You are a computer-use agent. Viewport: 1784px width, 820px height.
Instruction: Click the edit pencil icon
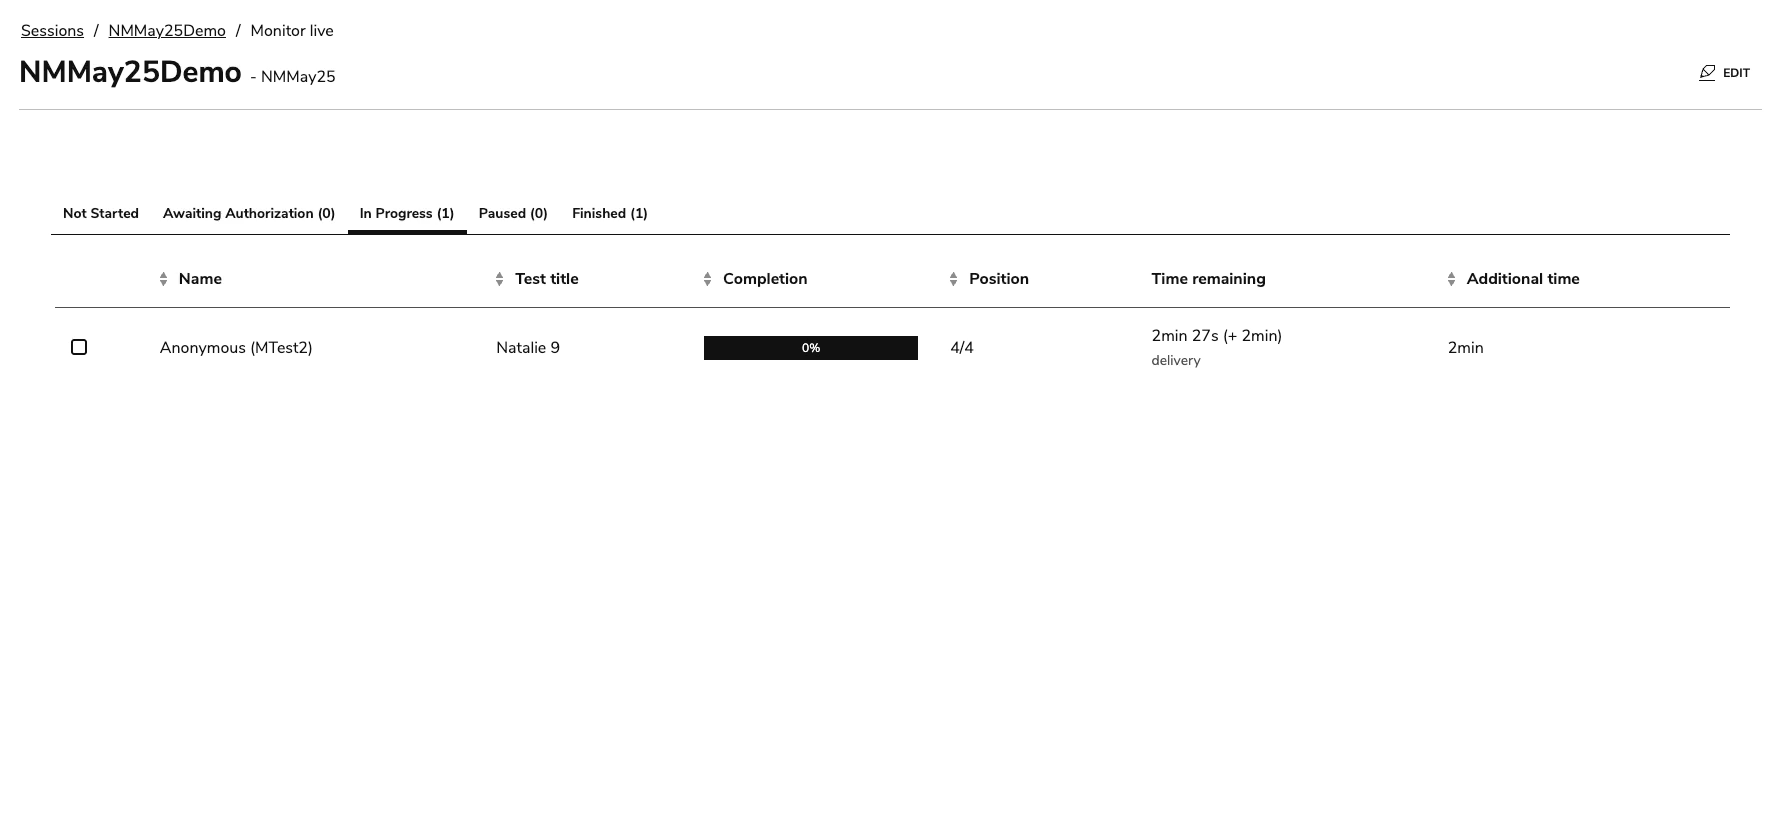tap(1707, 73)
